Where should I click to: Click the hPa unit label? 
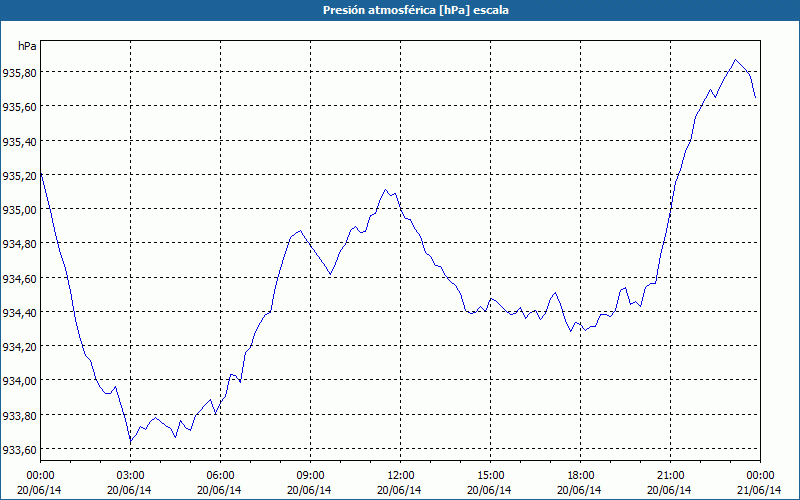(27, 46)
